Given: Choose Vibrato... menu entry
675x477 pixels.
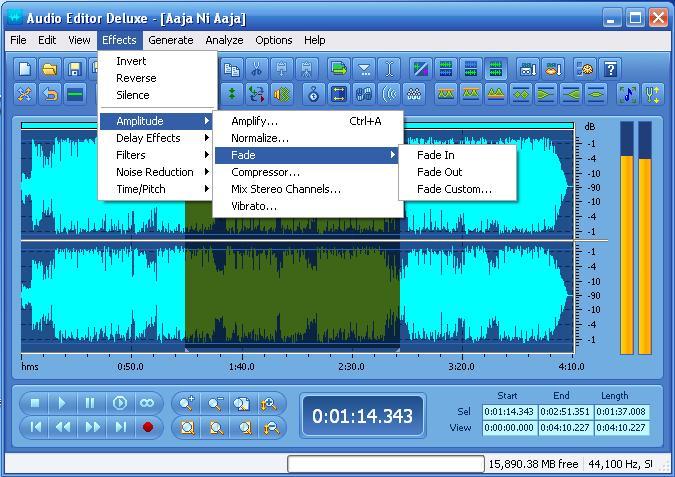Looking at the screenshot, I should [307, 206].
